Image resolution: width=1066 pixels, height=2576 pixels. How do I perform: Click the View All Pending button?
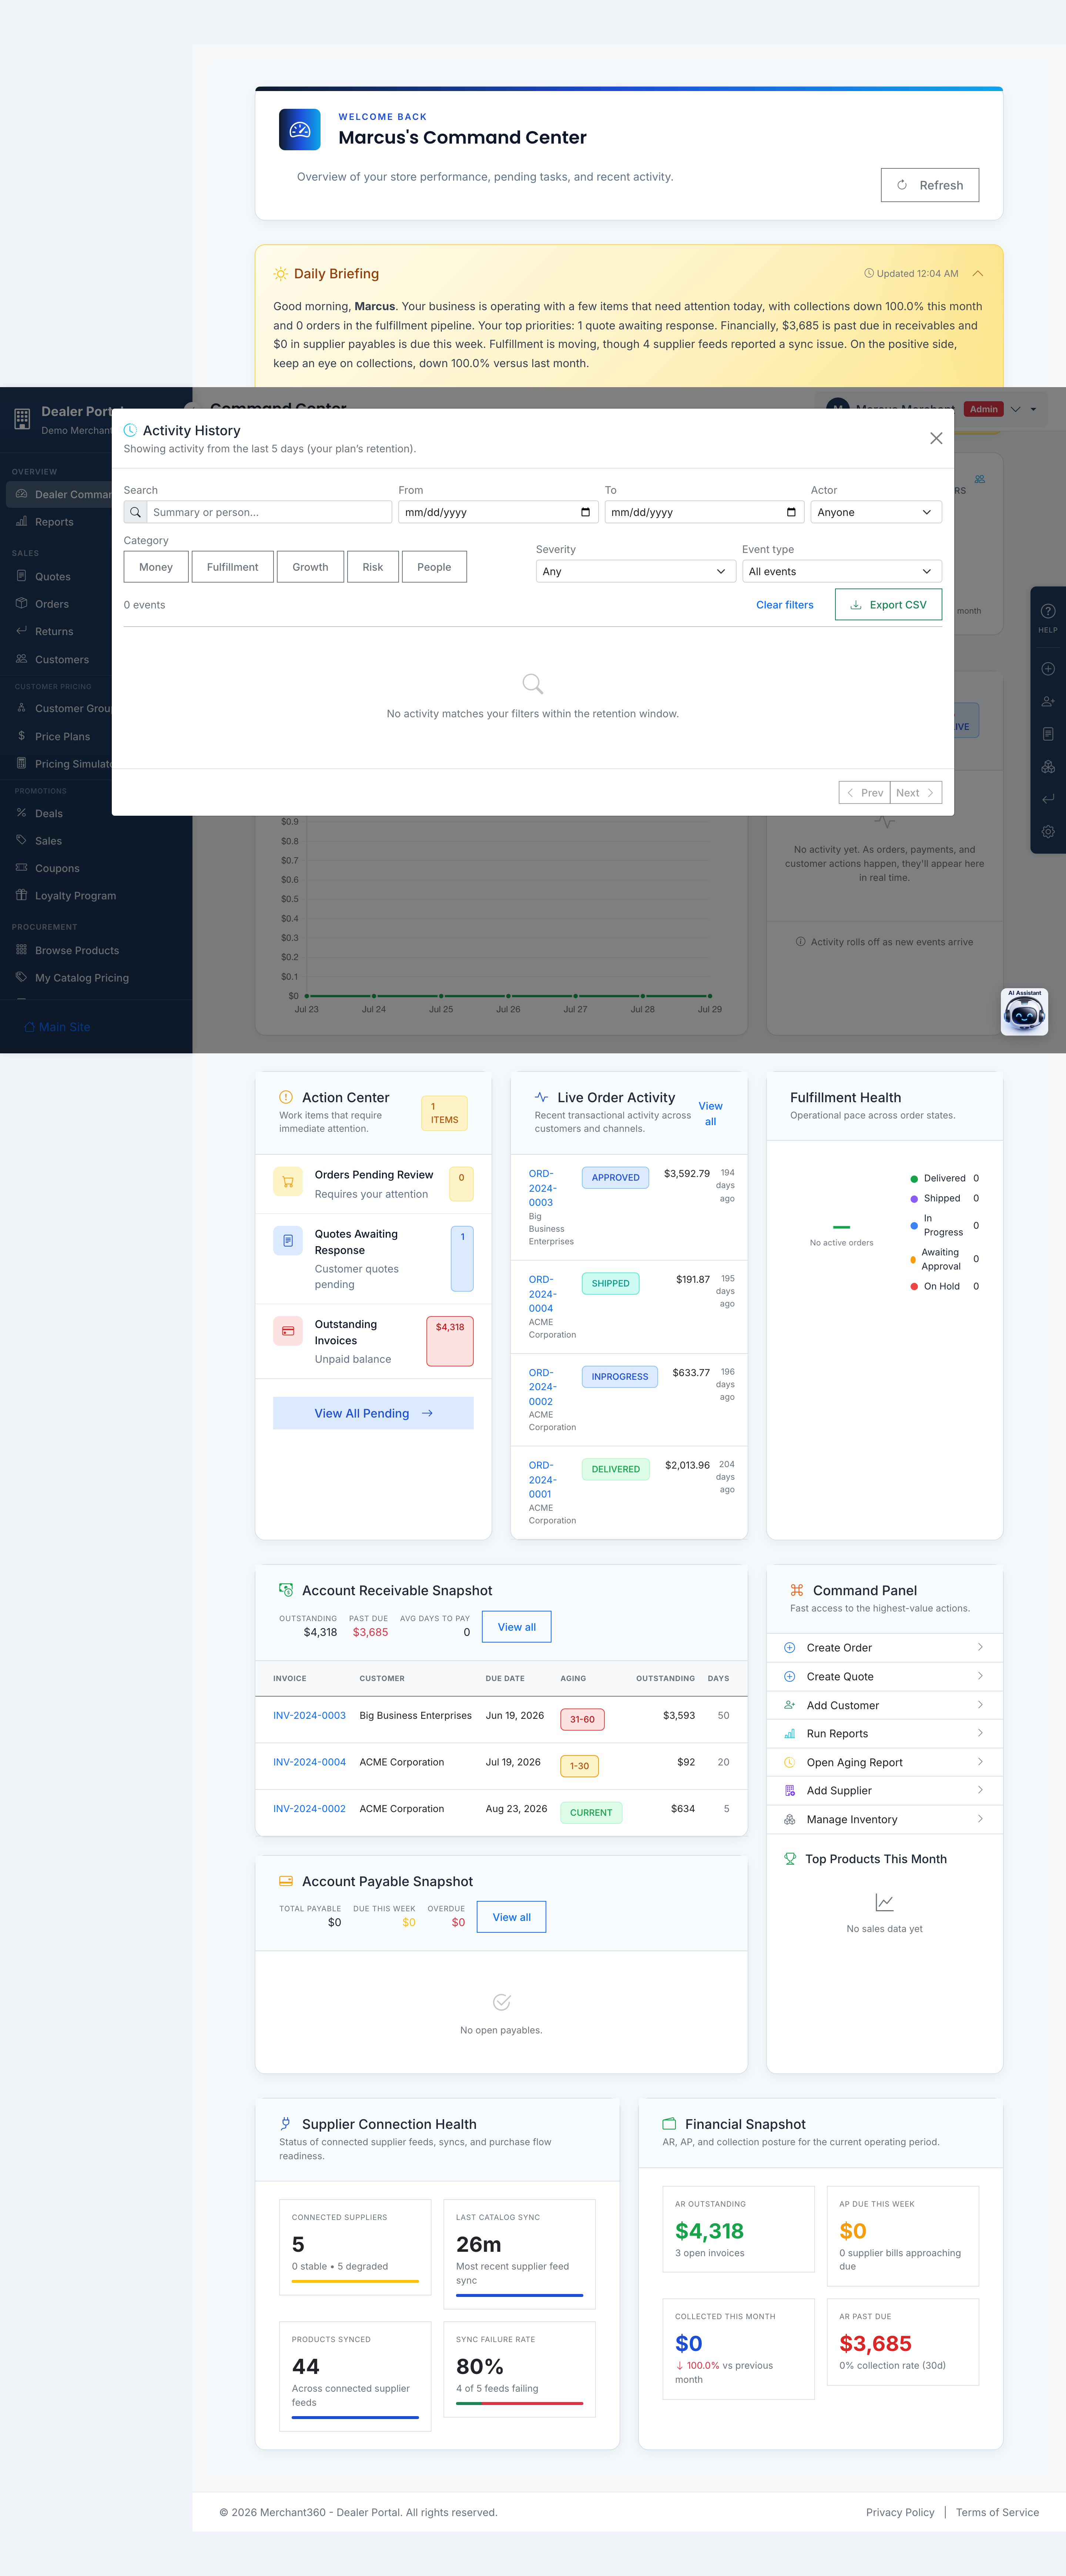[373, 1413]
